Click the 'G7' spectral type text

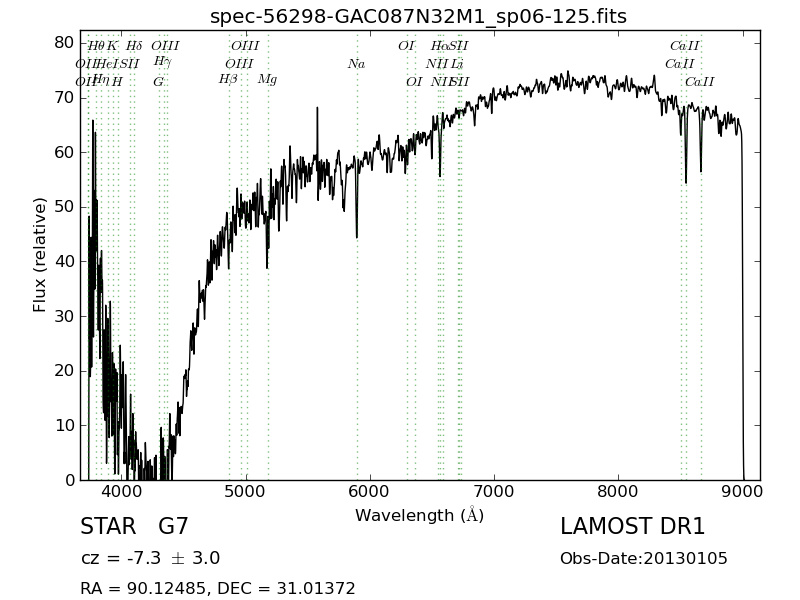(x=173, y=526)
